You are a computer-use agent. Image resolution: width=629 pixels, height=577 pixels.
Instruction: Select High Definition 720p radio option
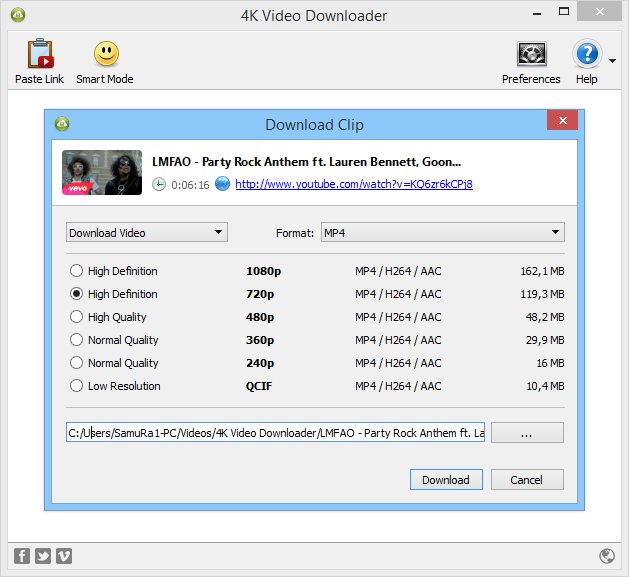[x=76, y=294]
